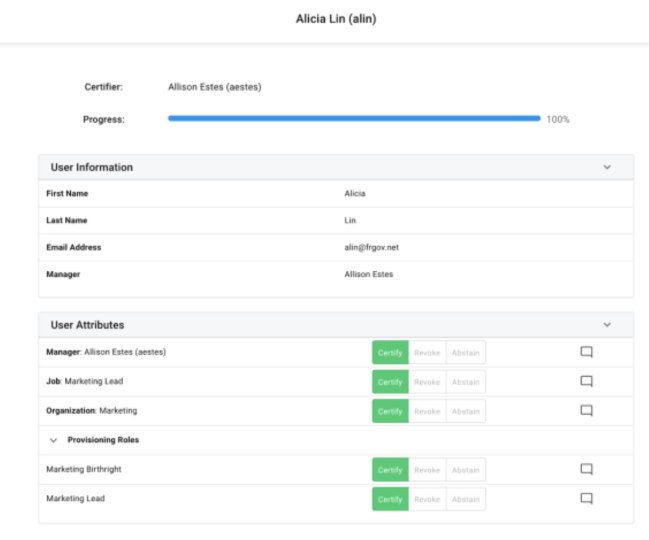
Task: Collapse the Provisioning Roles group
Action: 53,440
